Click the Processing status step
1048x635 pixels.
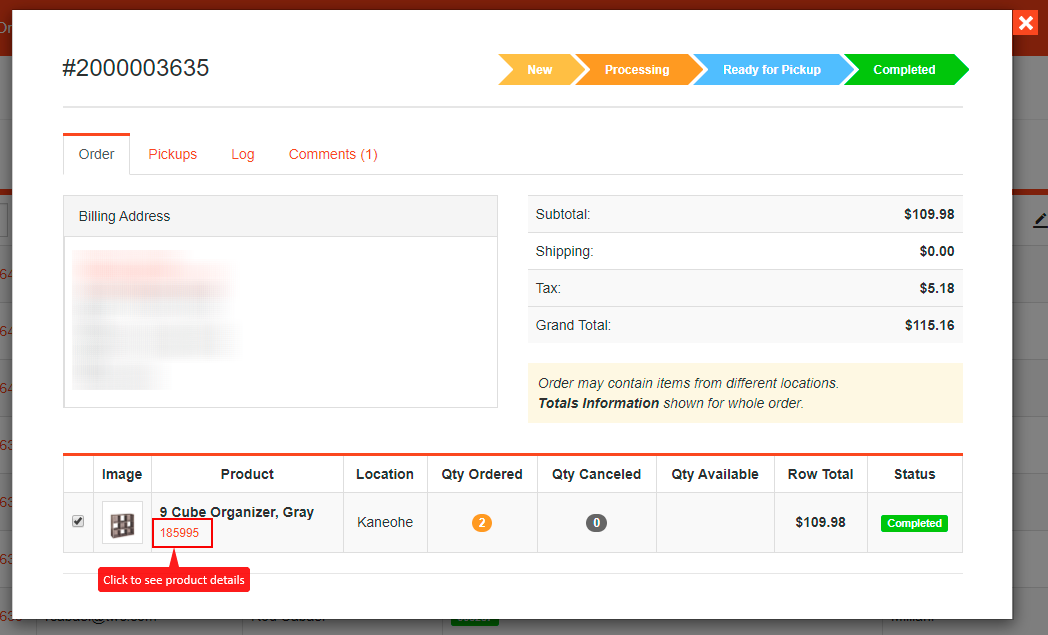click(636, 70)
